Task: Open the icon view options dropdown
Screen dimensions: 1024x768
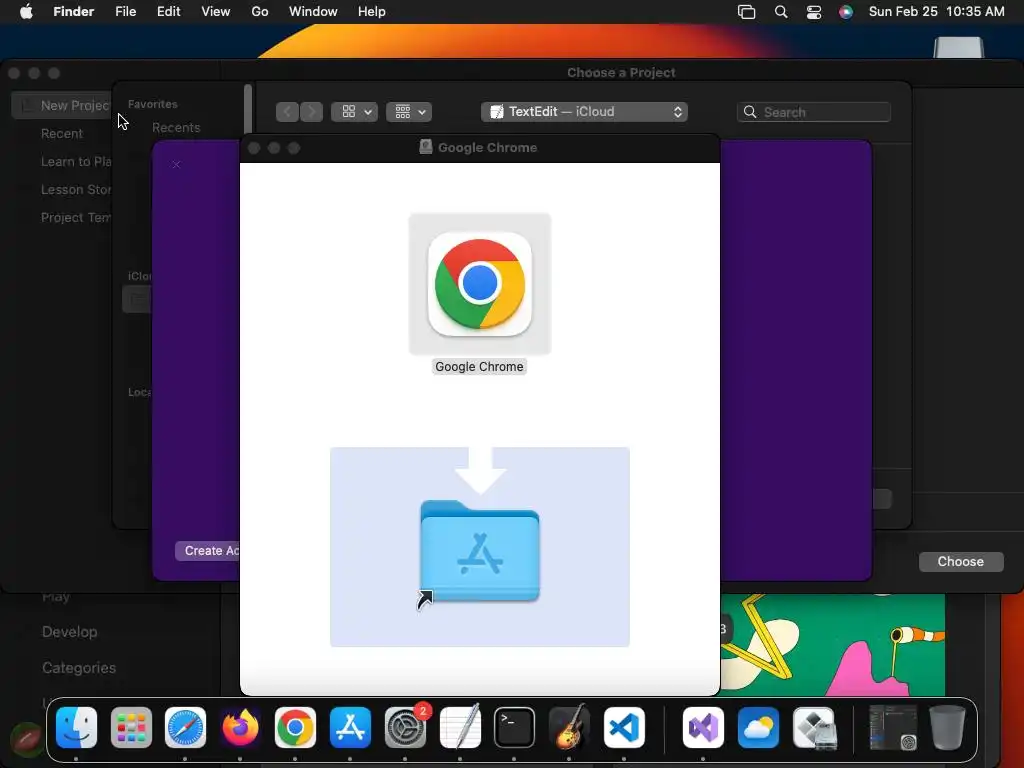Action: (354, 112)
